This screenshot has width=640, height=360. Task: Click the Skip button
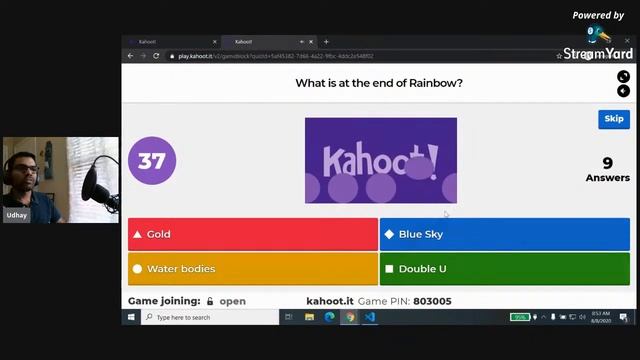point(614,119)
